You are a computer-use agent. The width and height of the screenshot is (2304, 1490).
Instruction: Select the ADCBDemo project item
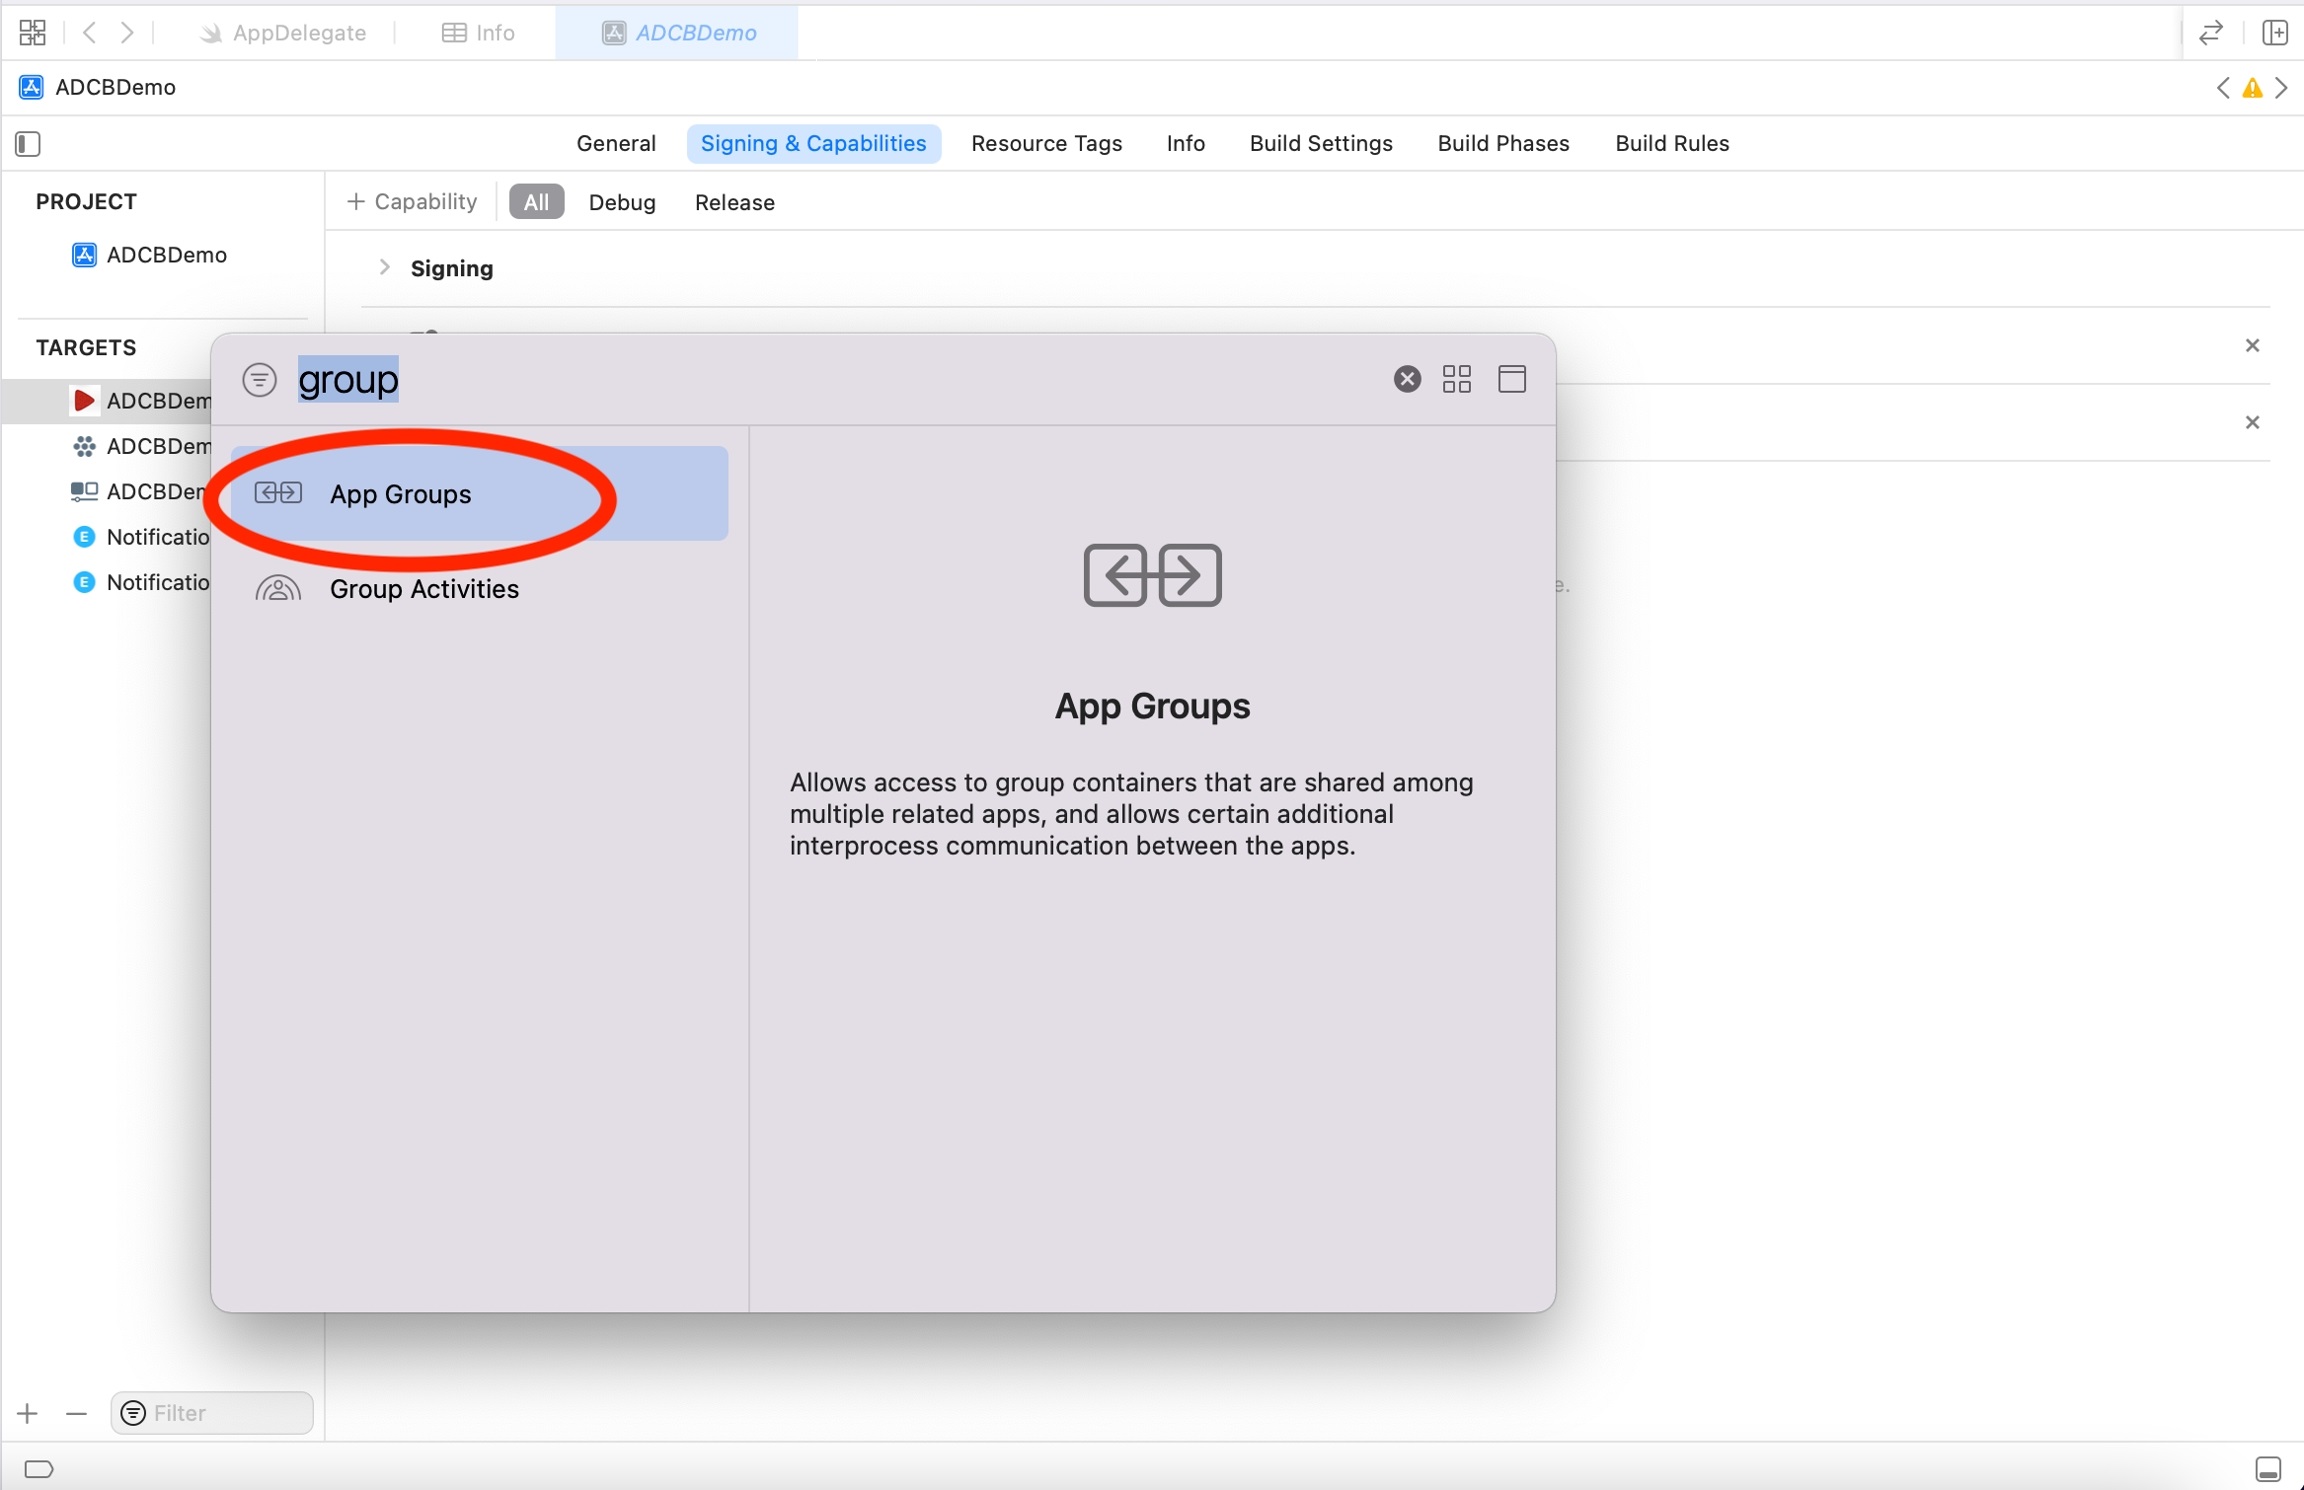tap(166, 255)
